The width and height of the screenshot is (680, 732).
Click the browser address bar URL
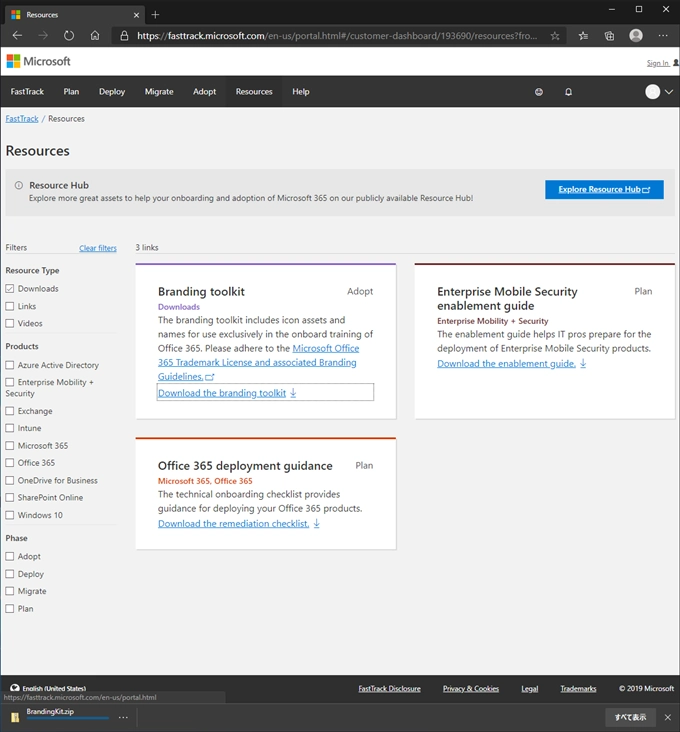337,35
